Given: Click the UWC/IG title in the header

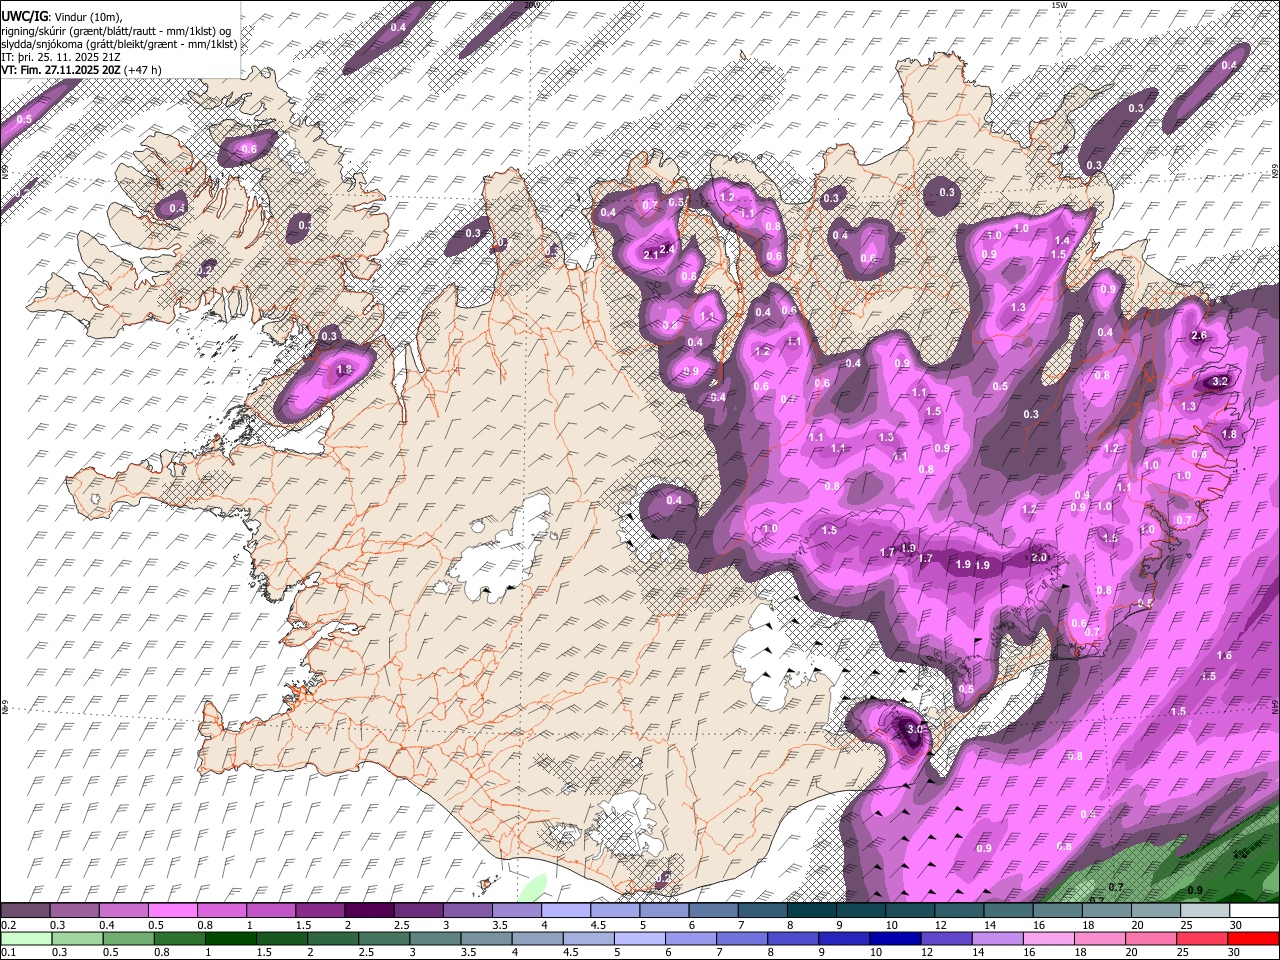Looking at the screenshot, I should (x=24, y=17).
